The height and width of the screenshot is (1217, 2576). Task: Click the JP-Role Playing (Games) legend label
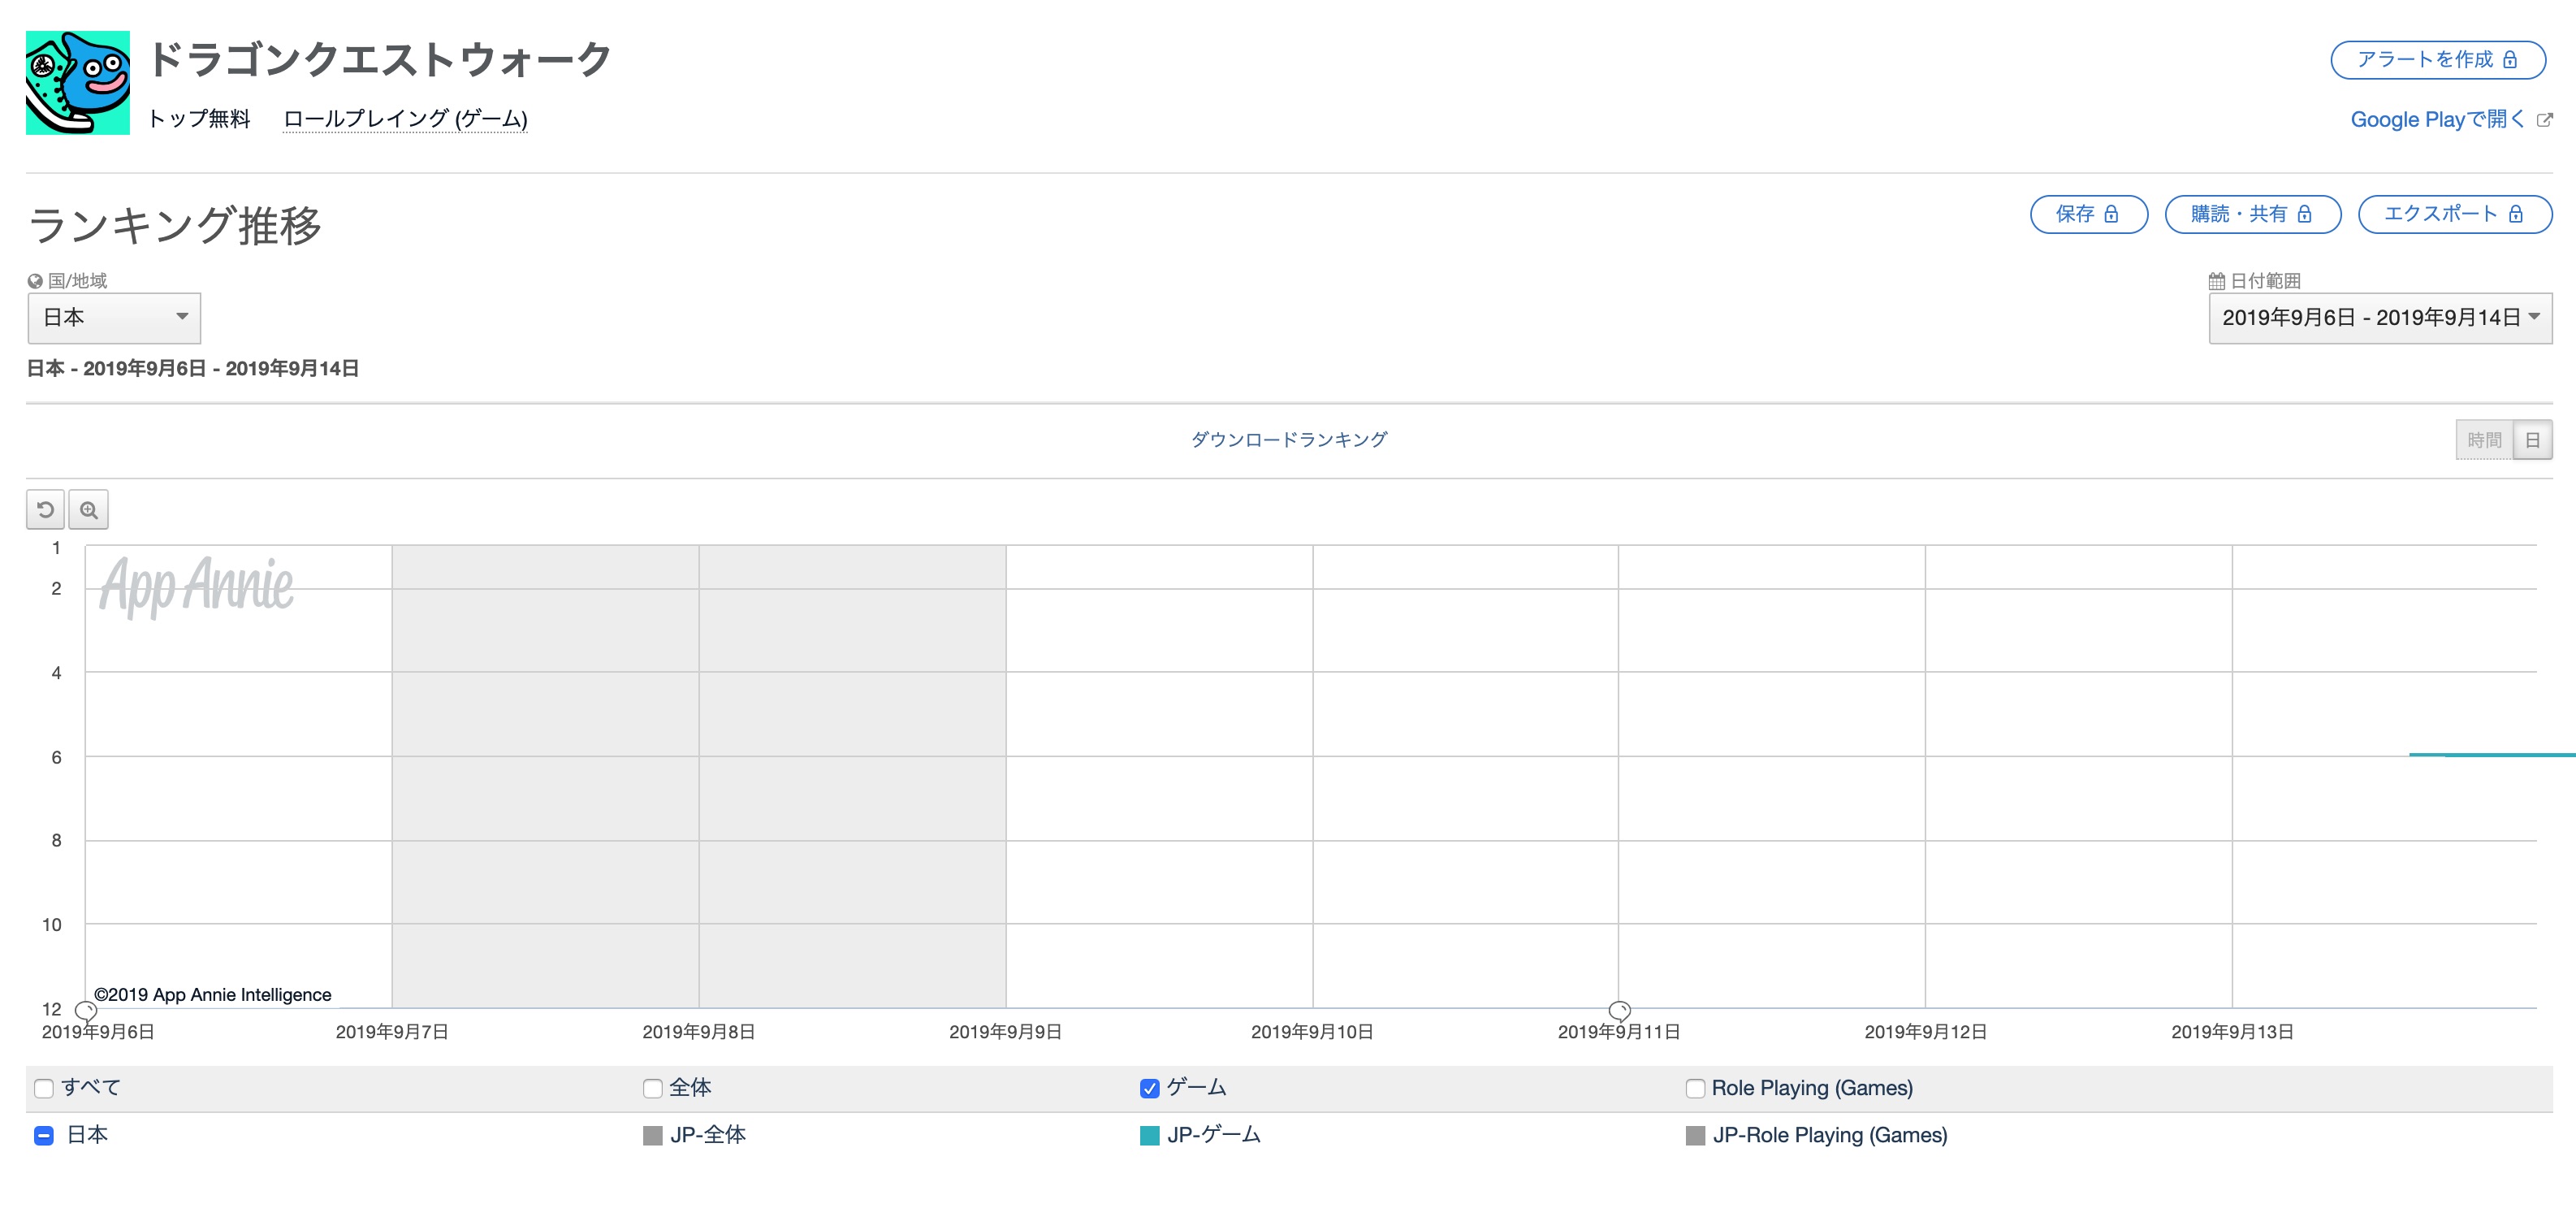[x=1830, y=1135]
